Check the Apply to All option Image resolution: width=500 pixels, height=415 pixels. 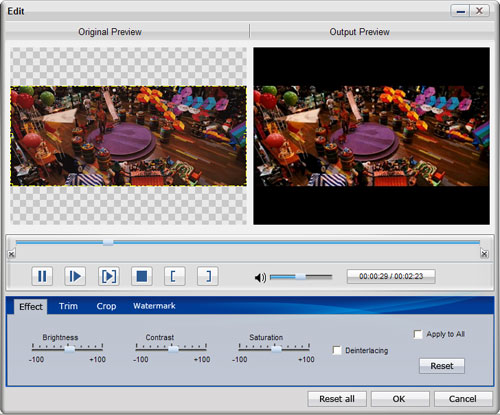click(418, 334)
